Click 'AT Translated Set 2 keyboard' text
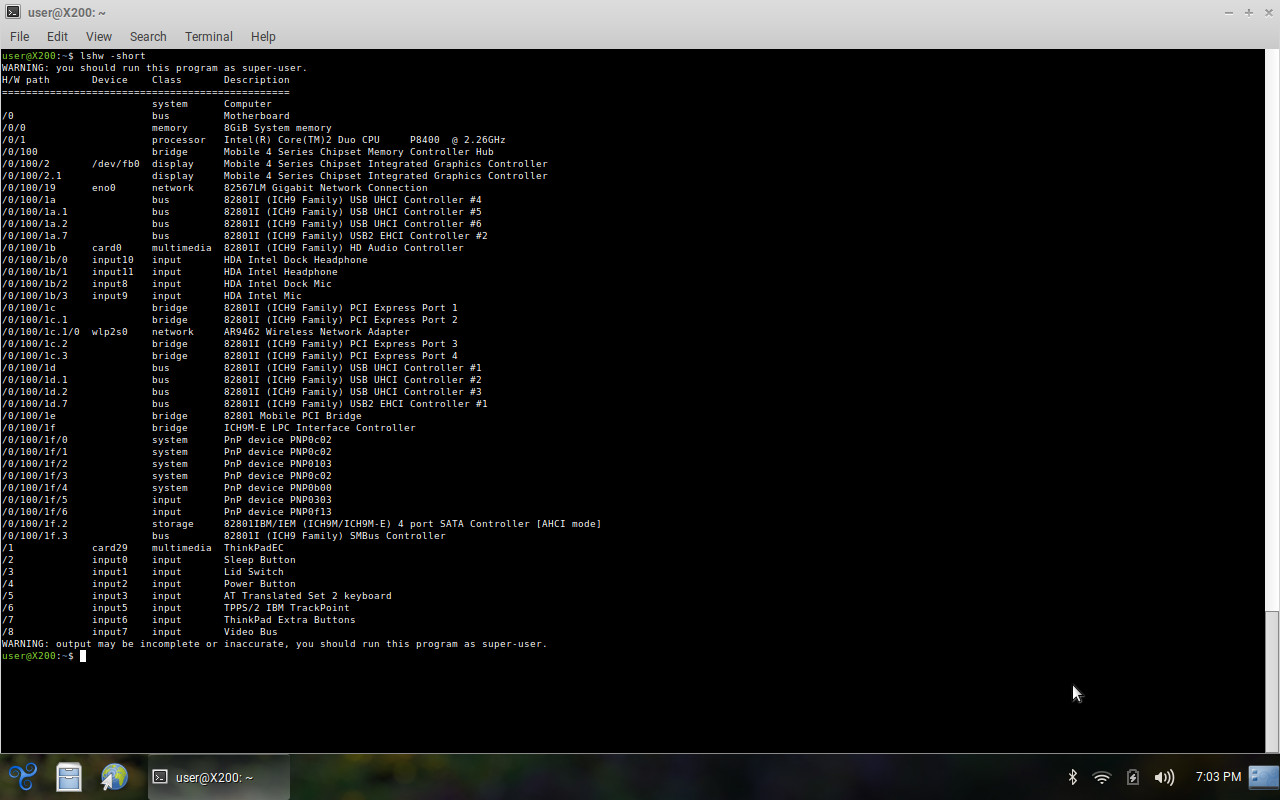Screen dimensions: 1280x800 tap(308, 596)
